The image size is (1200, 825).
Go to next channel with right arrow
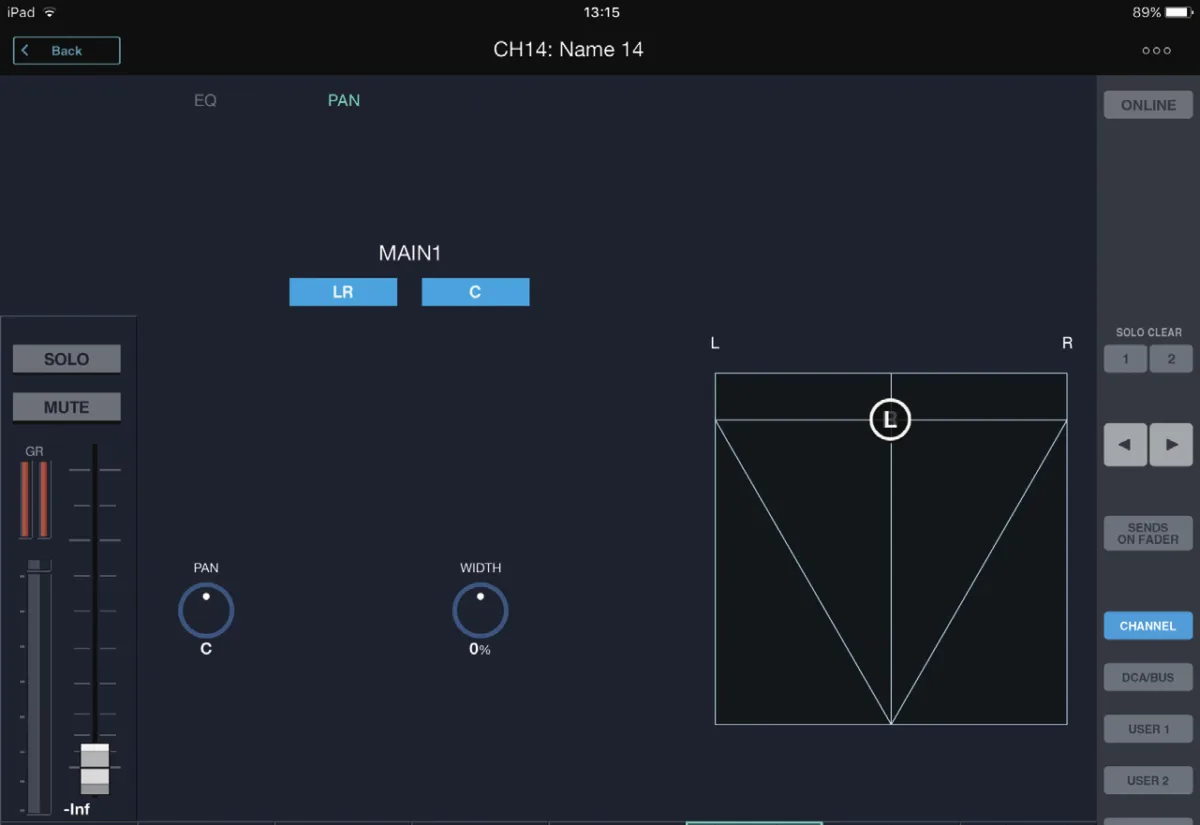click(x=1171, y=445)
